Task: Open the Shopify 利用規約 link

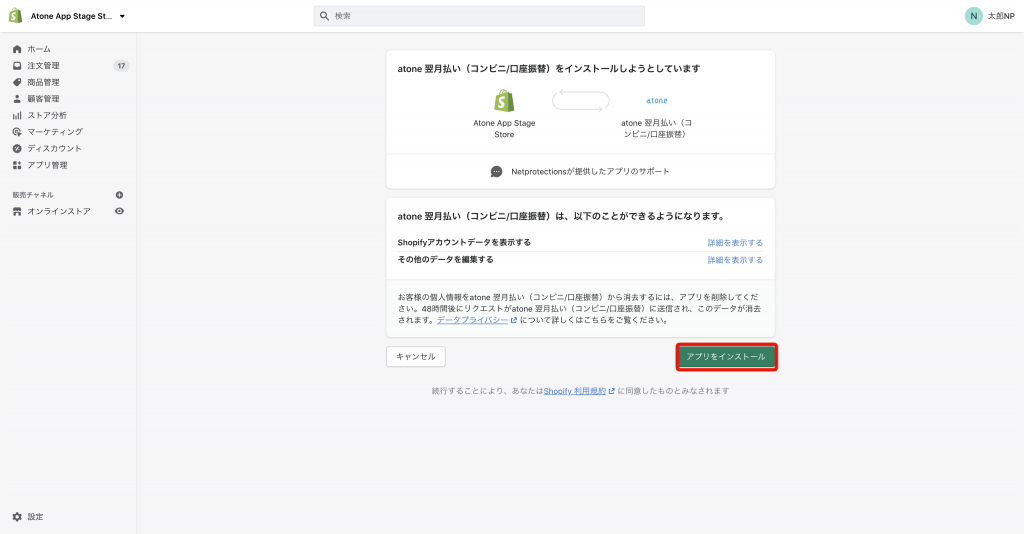Action: pyautogui.click(x=575, y=391)
